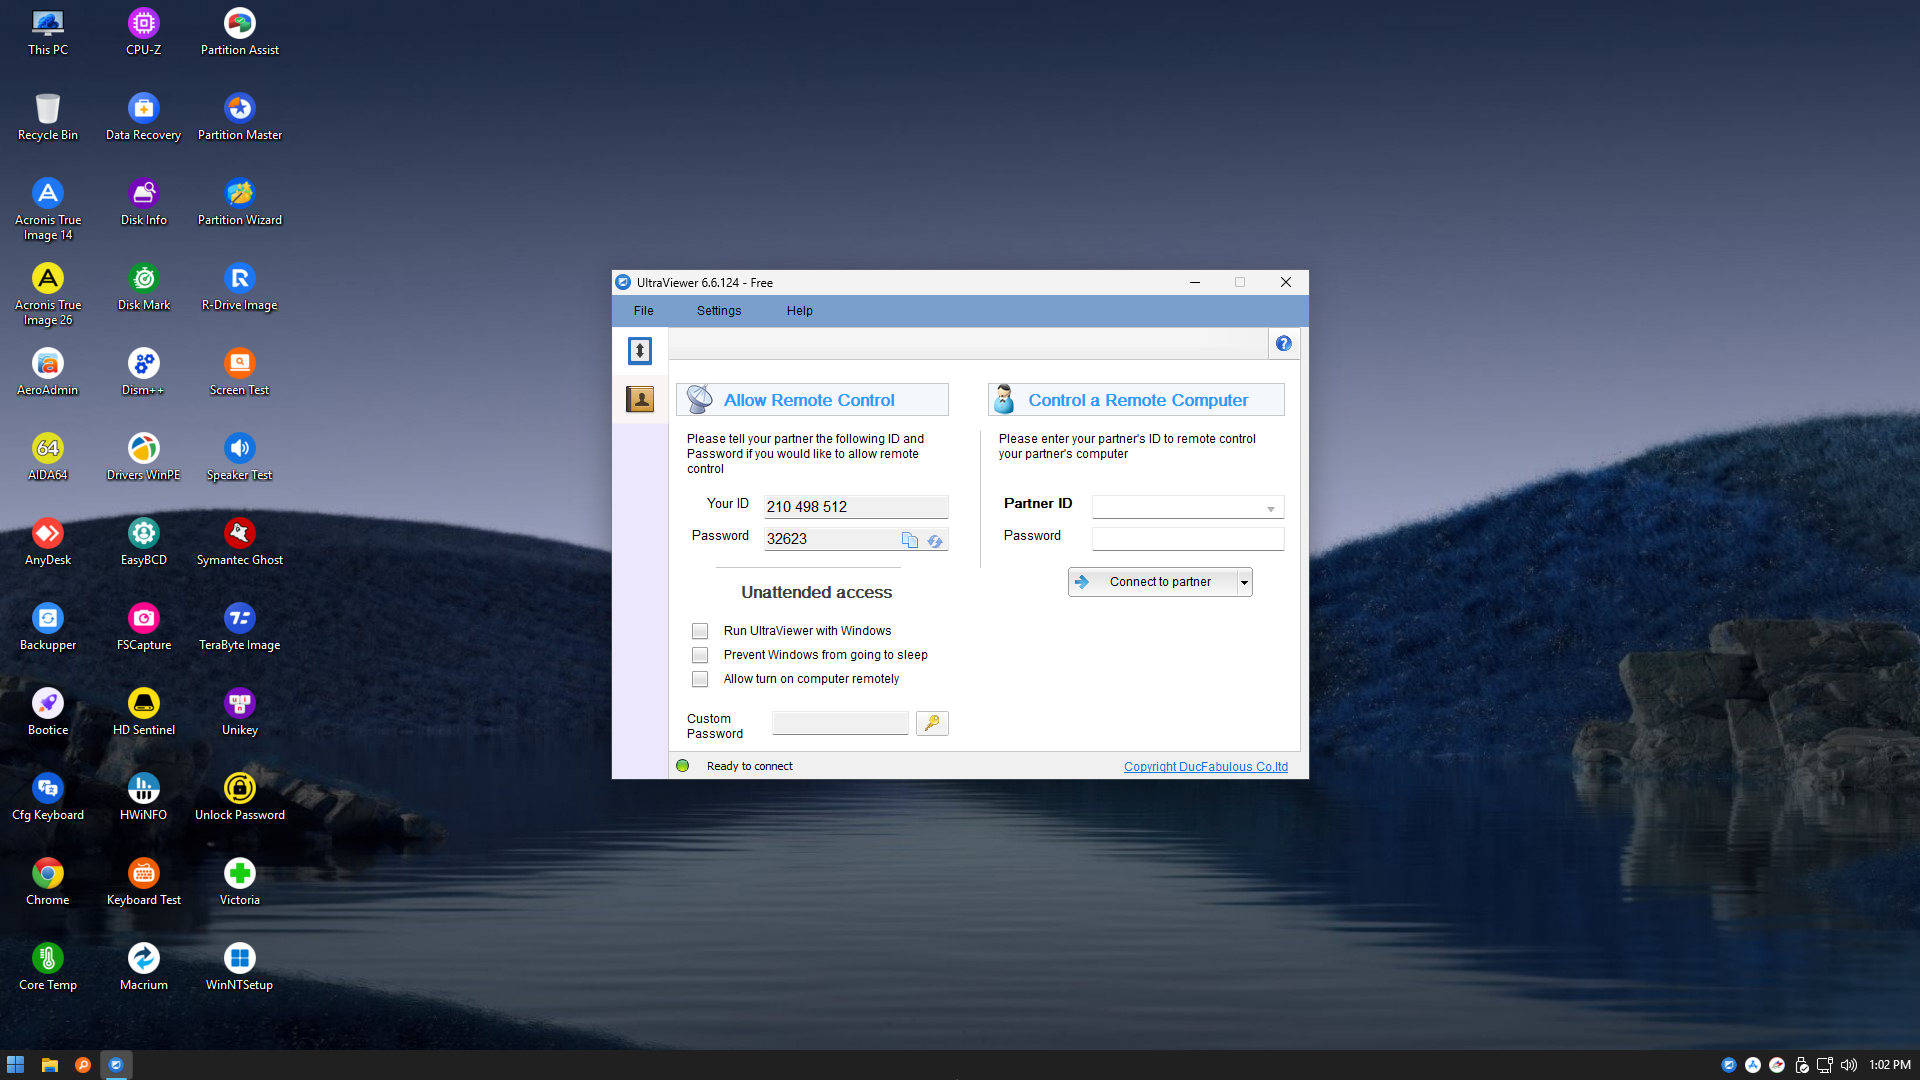Viewport: 1920px width, 1080px height.
Task: Open Dism++ desktop icon
Action: pos(144,372)
